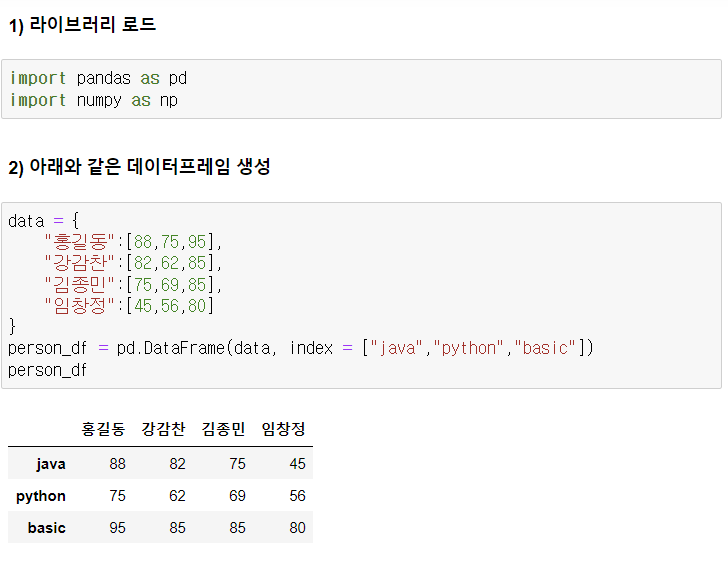The height and width of the screenshot is (566, 728).
Task: Click cell 69 in the python row
Action: 237,495
